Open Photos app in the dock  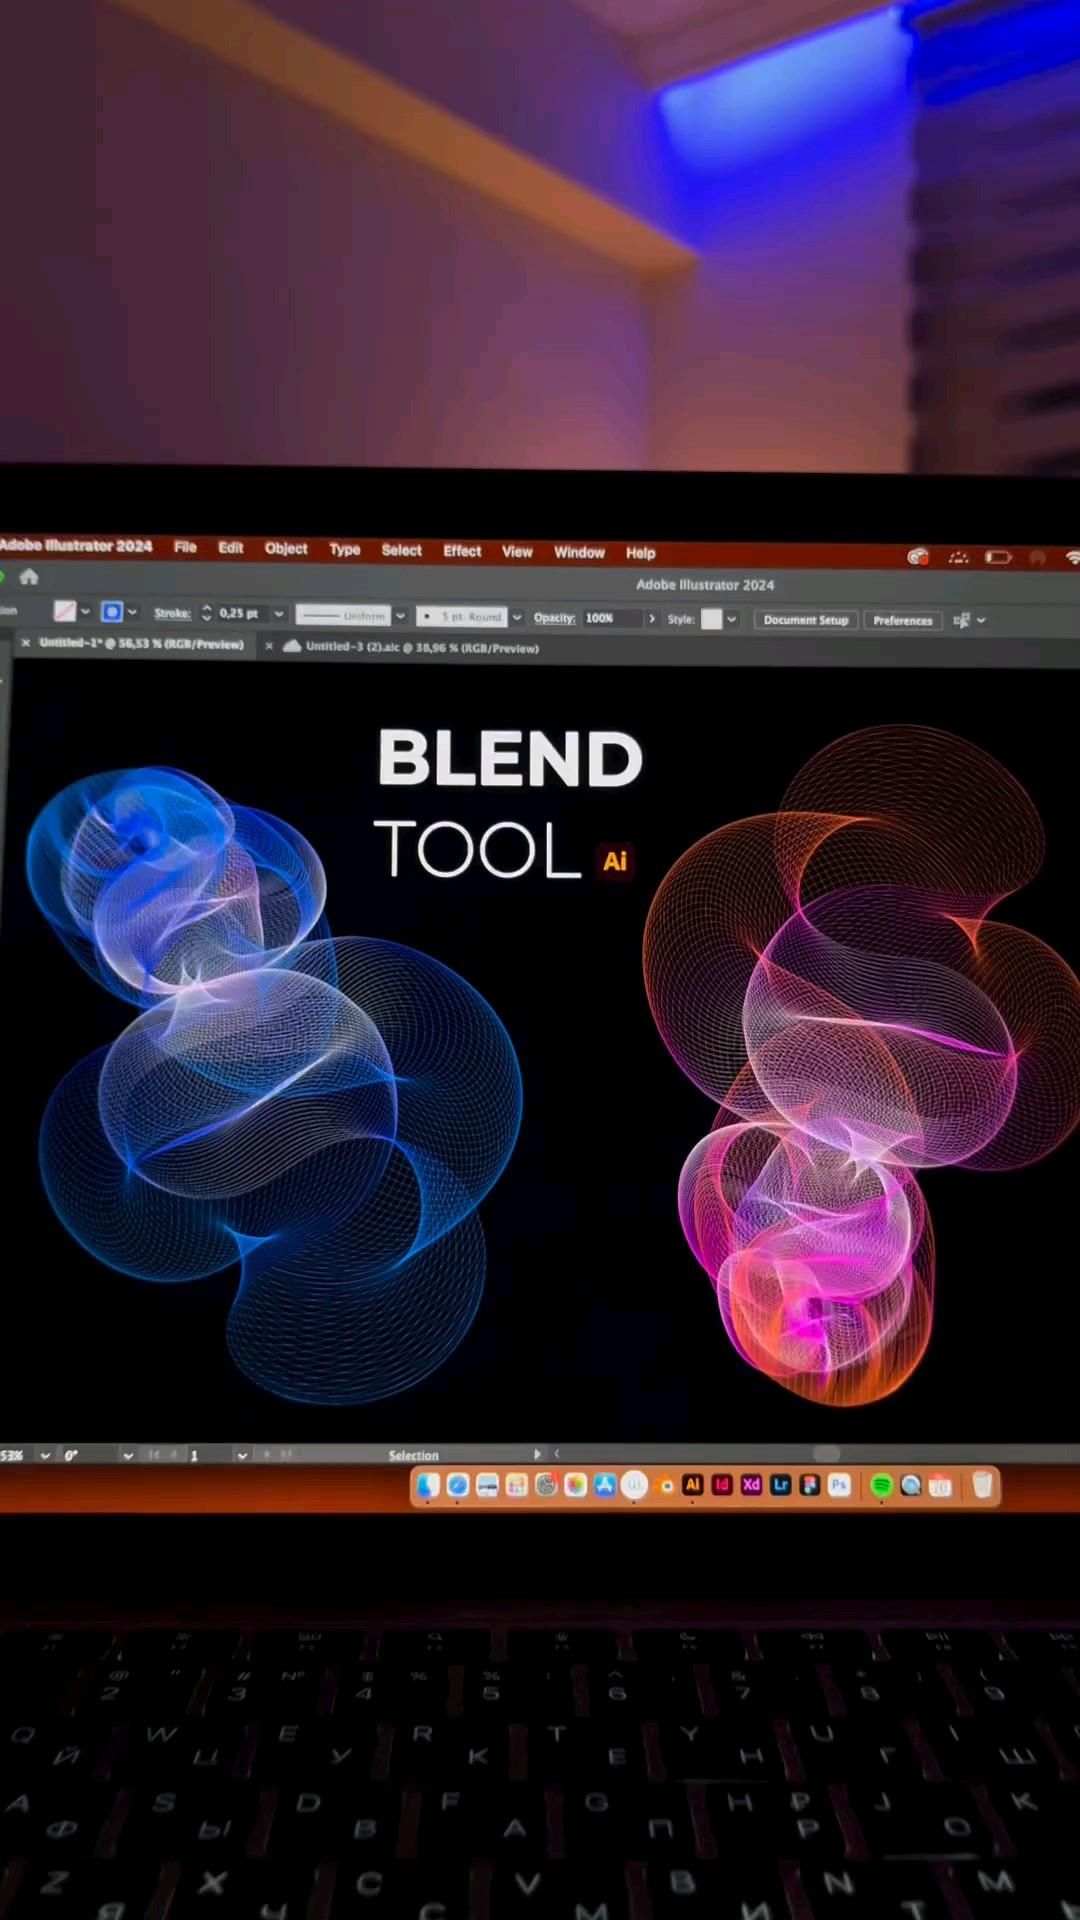575,1485
